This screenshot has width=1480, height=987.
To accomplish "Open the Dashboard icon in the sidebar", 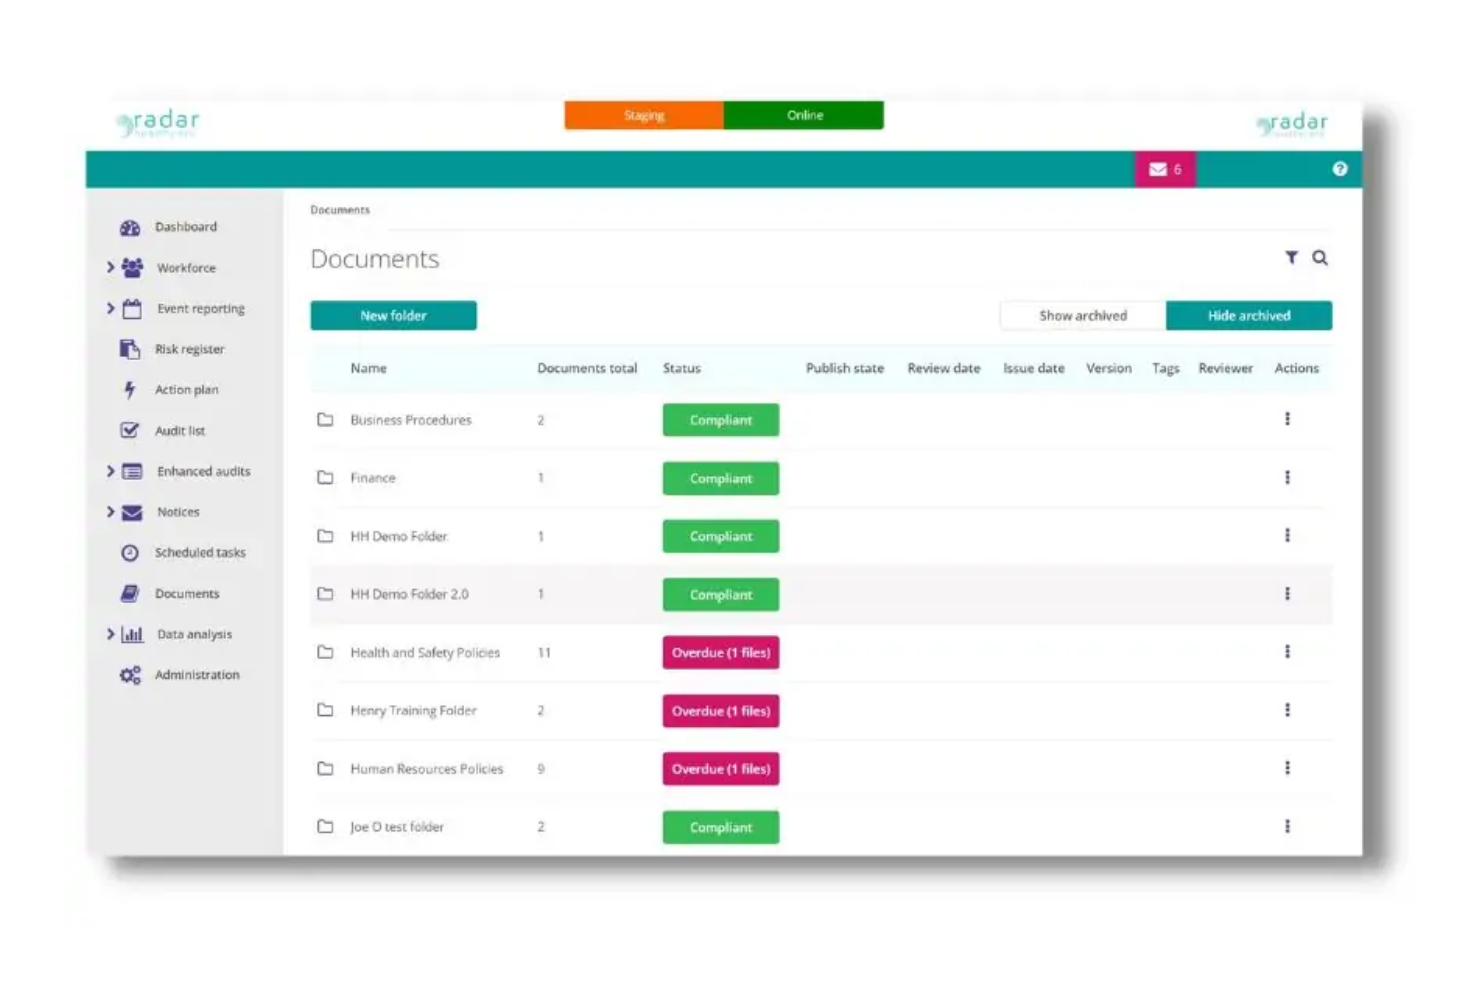I will [130, 227].
